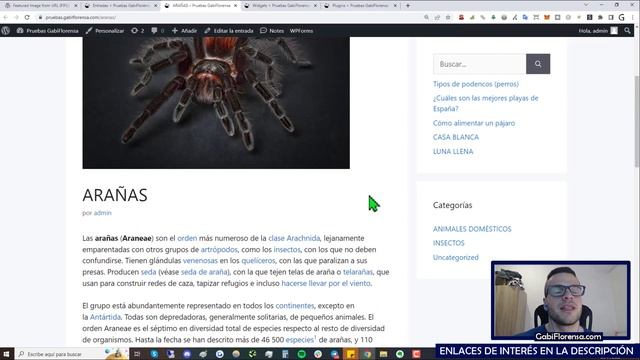This screenshot has height=360, width=640.
Task: Open WPForms in admin bar
Action: pyautogui.click(x=301, y=31)
